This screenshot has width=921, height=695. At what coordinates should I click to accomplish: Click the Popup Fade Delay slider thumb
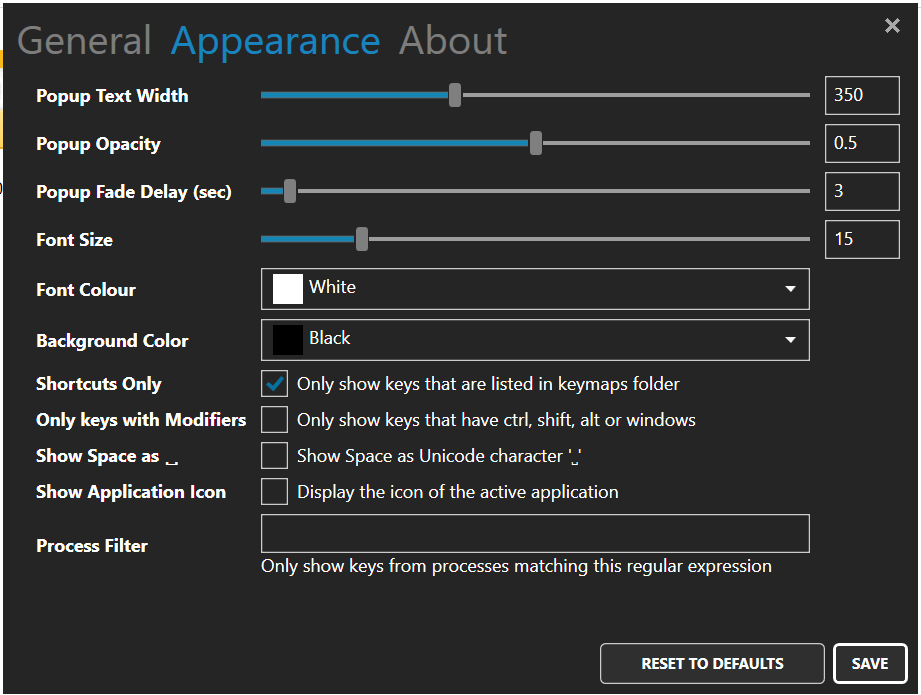290,191
